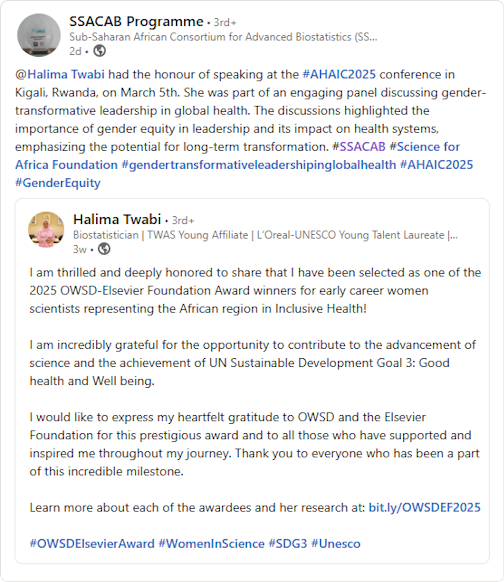
Task: Click the #gendertransformativeleadershipinglobalhealth hashtag
Action: [x=259, y=165]
